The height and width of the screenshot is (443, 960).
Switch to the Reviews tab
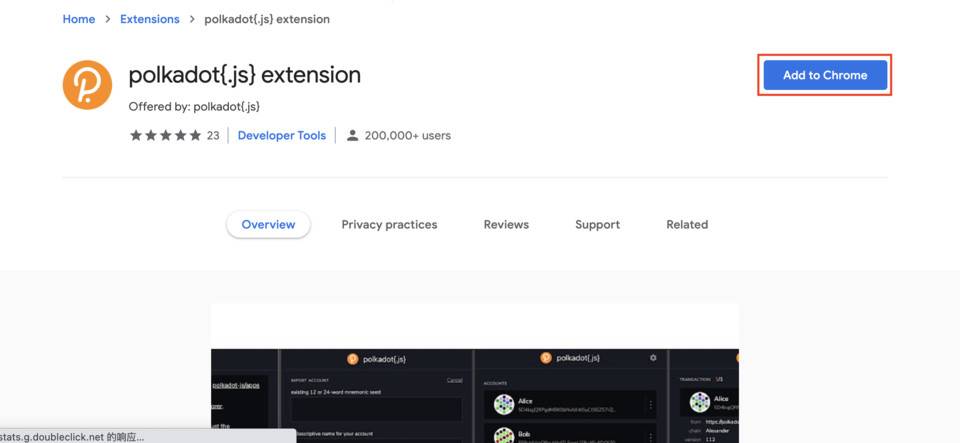[x=506, y=225]
